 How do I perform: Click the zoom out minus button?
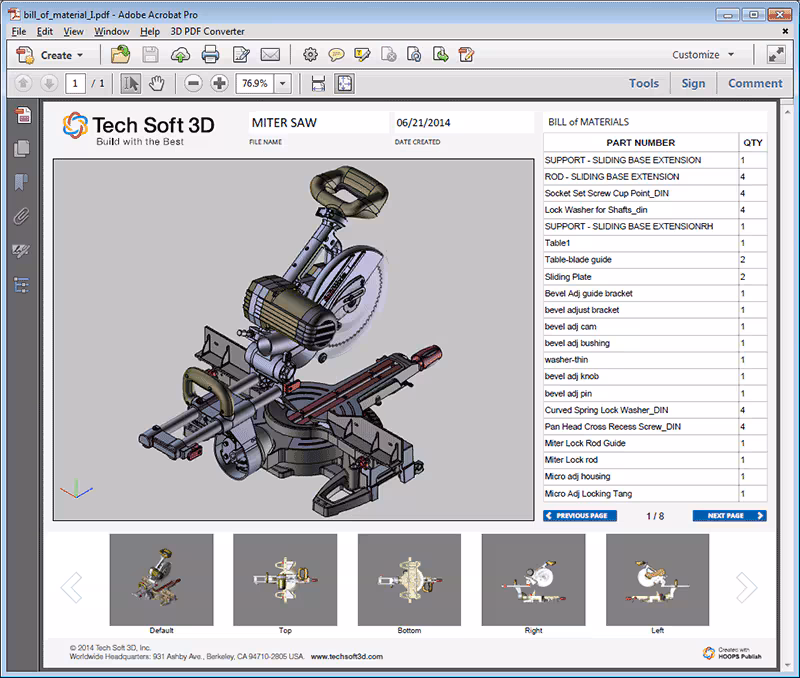pos(194,83)
